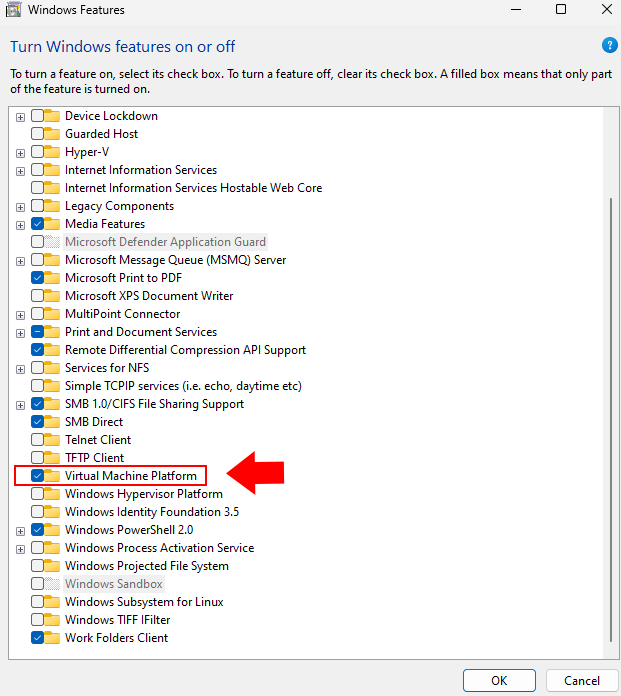Expand the Windows PowerShell 2.0 node
This screenshot has height=696, width=621.
(x=20, y=531)
